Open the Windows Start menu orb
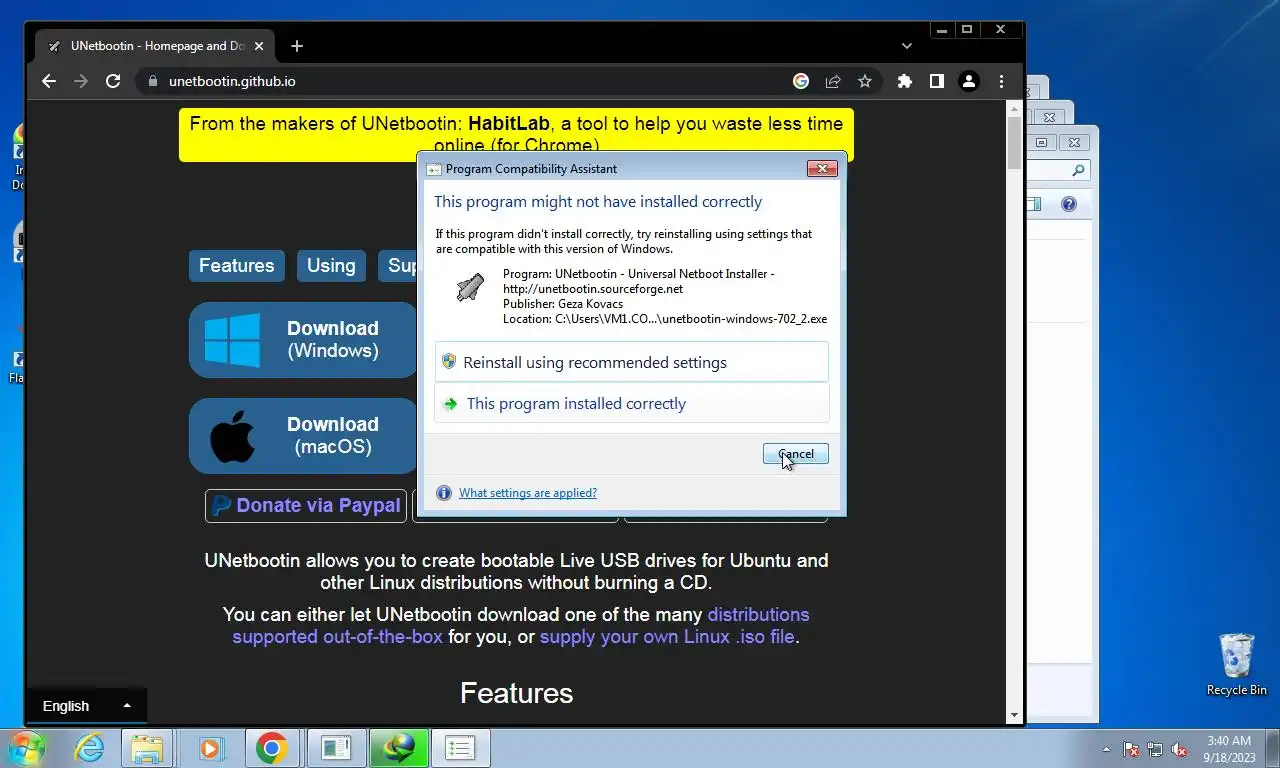 point(27,748)
